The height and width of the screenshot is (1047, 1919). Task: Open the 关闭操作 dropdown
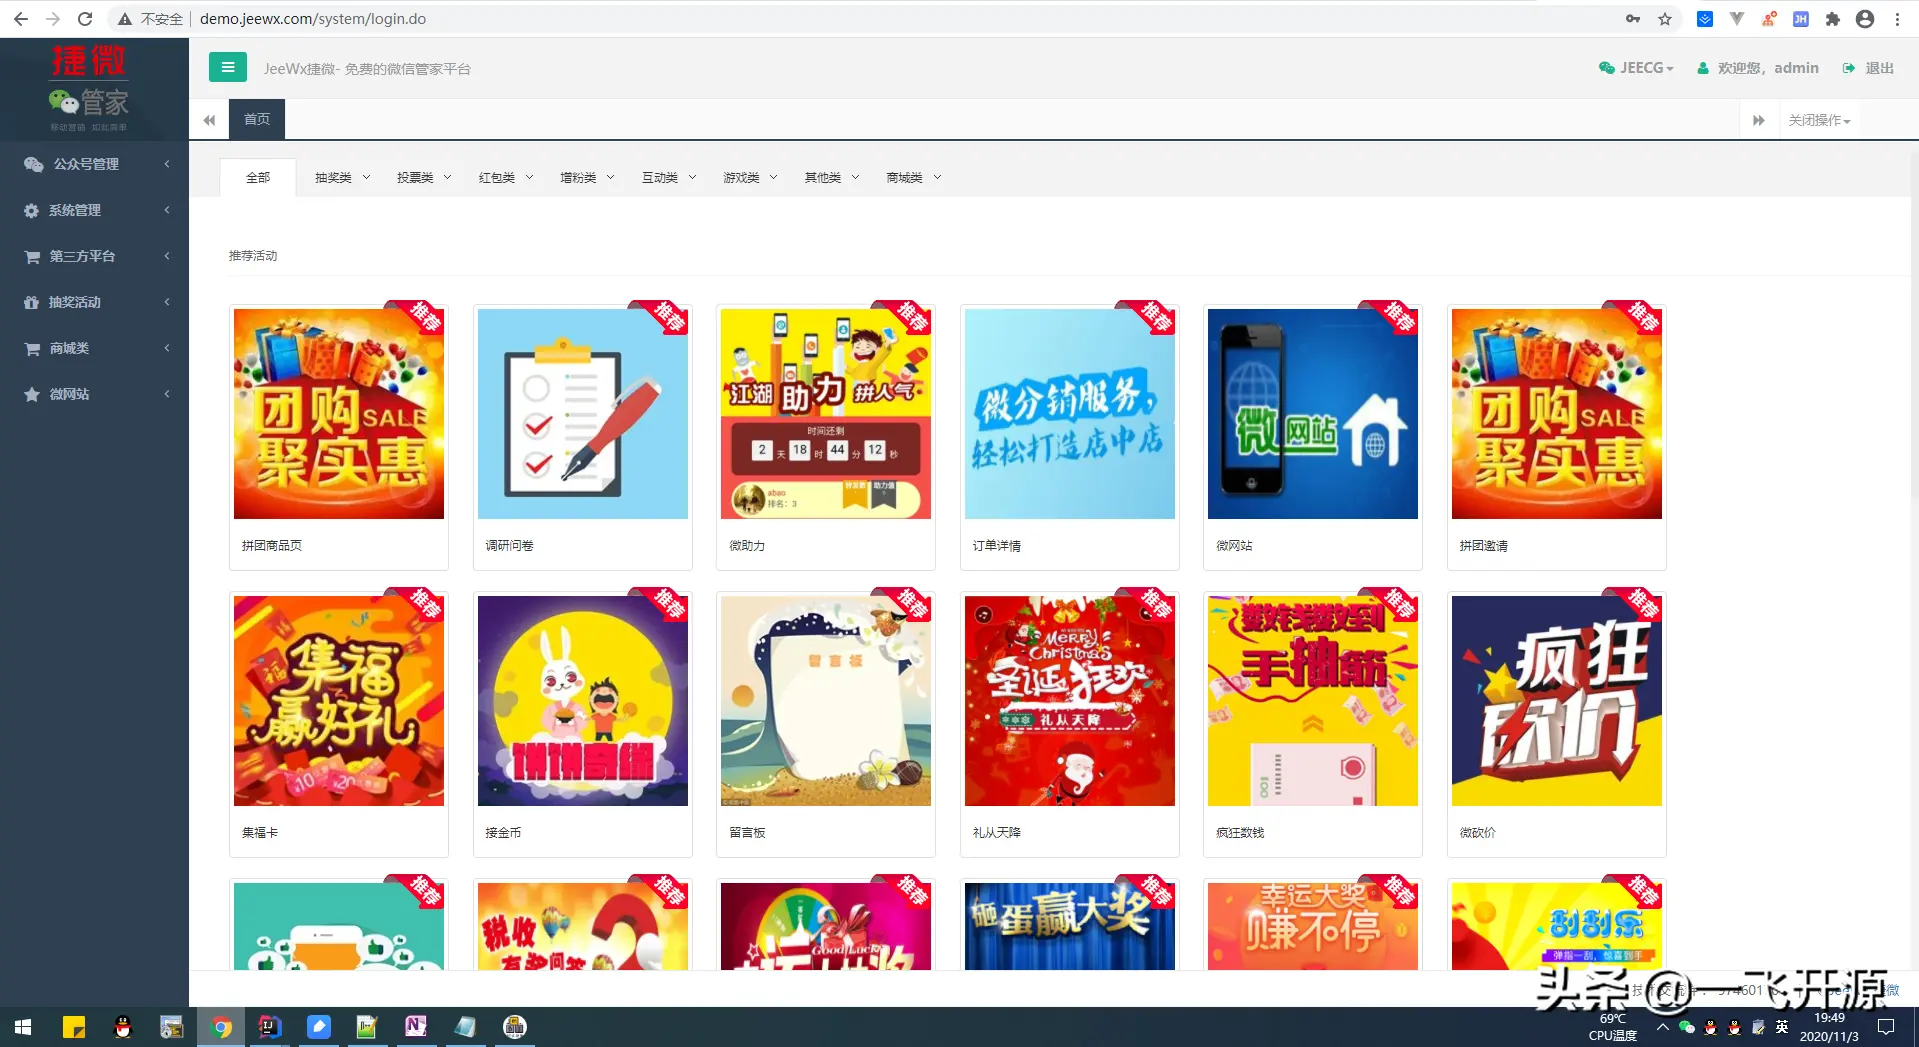pos(1819,120)
